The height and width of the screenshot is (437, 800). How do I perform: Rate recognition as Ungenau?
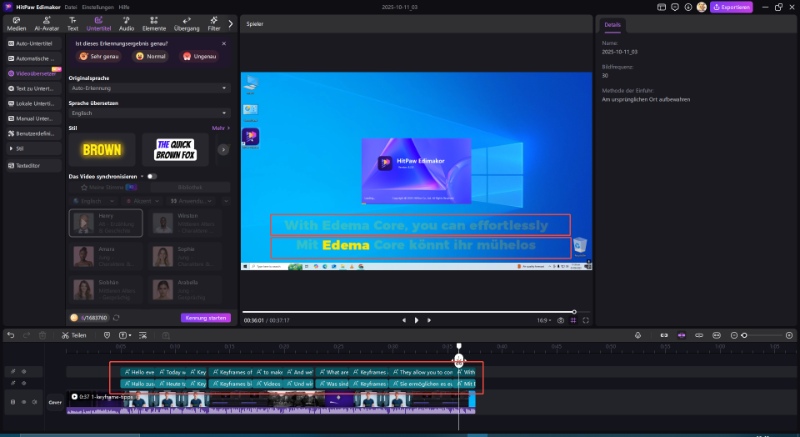click(x=200, y=57)
